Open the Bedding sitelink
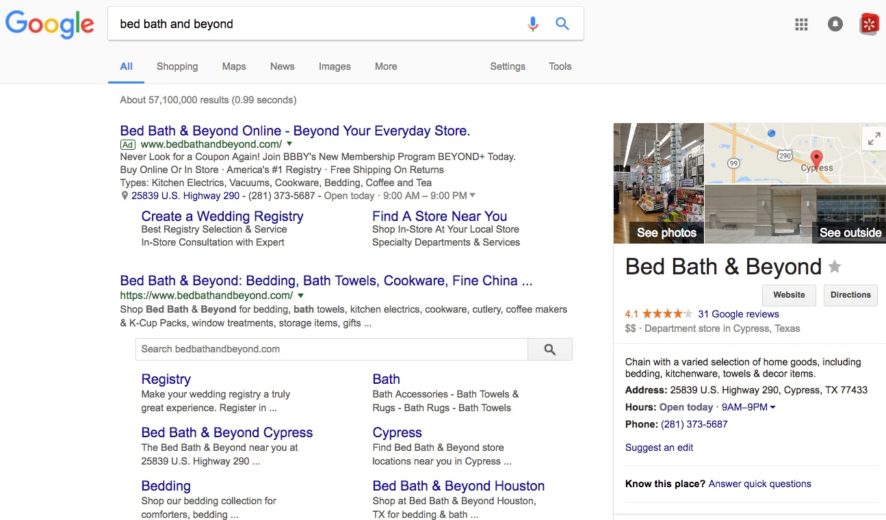The image size is (886, 520). point(166,486)
